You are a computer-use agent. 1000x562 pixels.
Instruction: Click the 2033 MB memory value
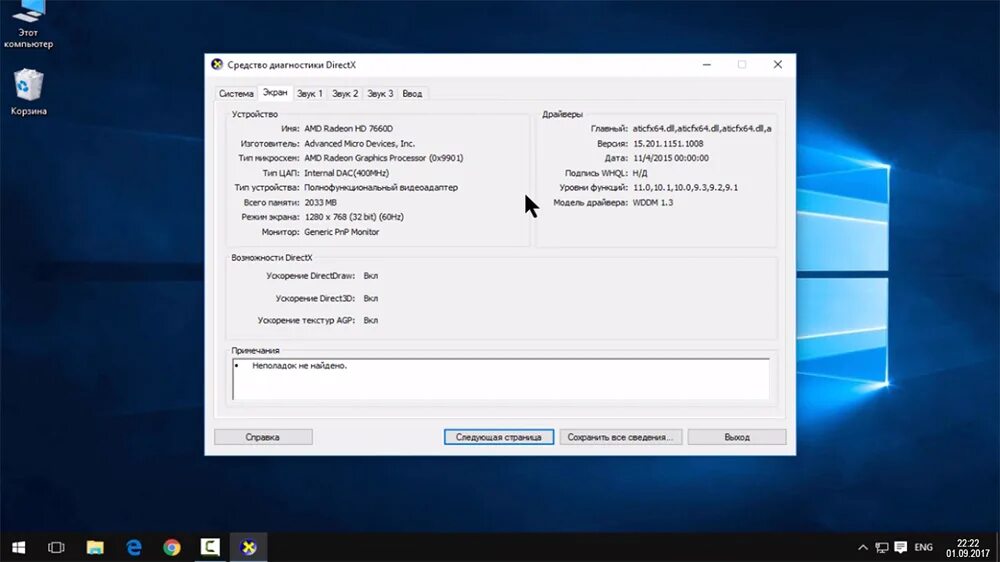pos(320,202)
